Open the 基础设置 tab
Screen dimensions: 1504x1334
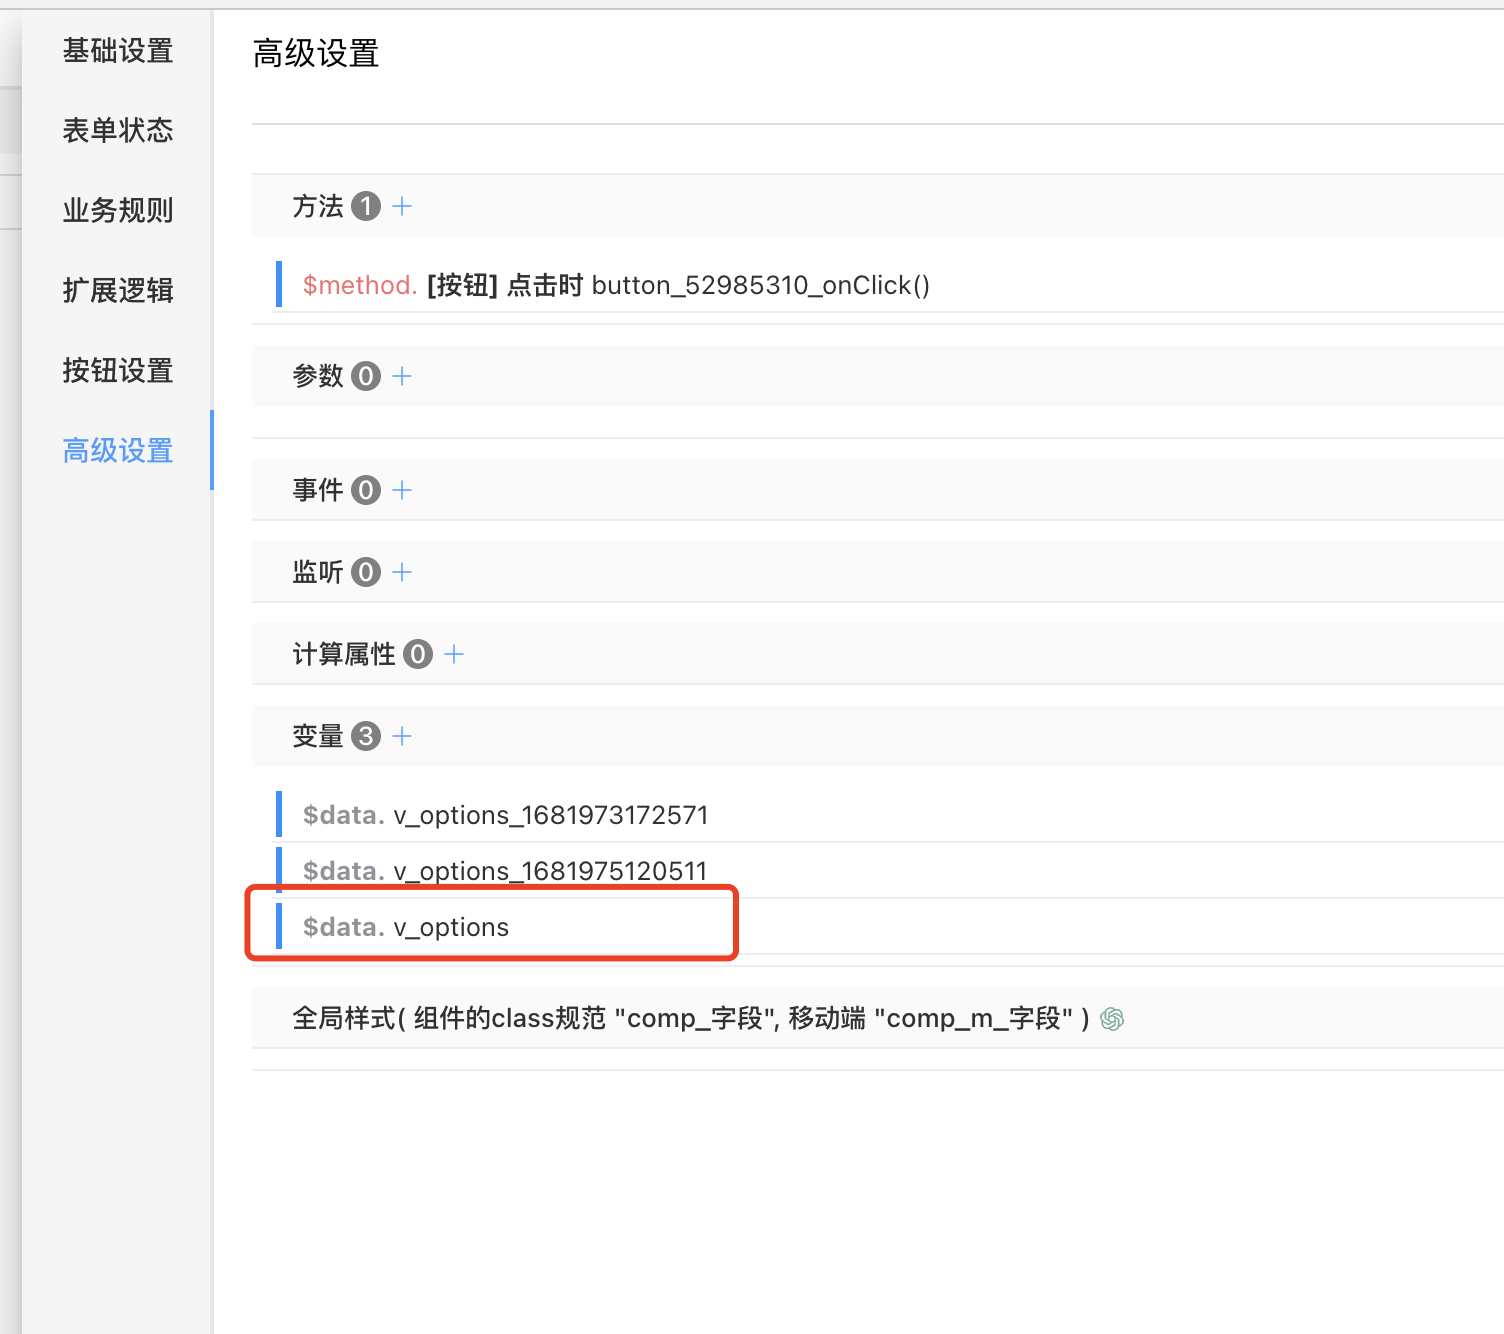click(118, 50)
